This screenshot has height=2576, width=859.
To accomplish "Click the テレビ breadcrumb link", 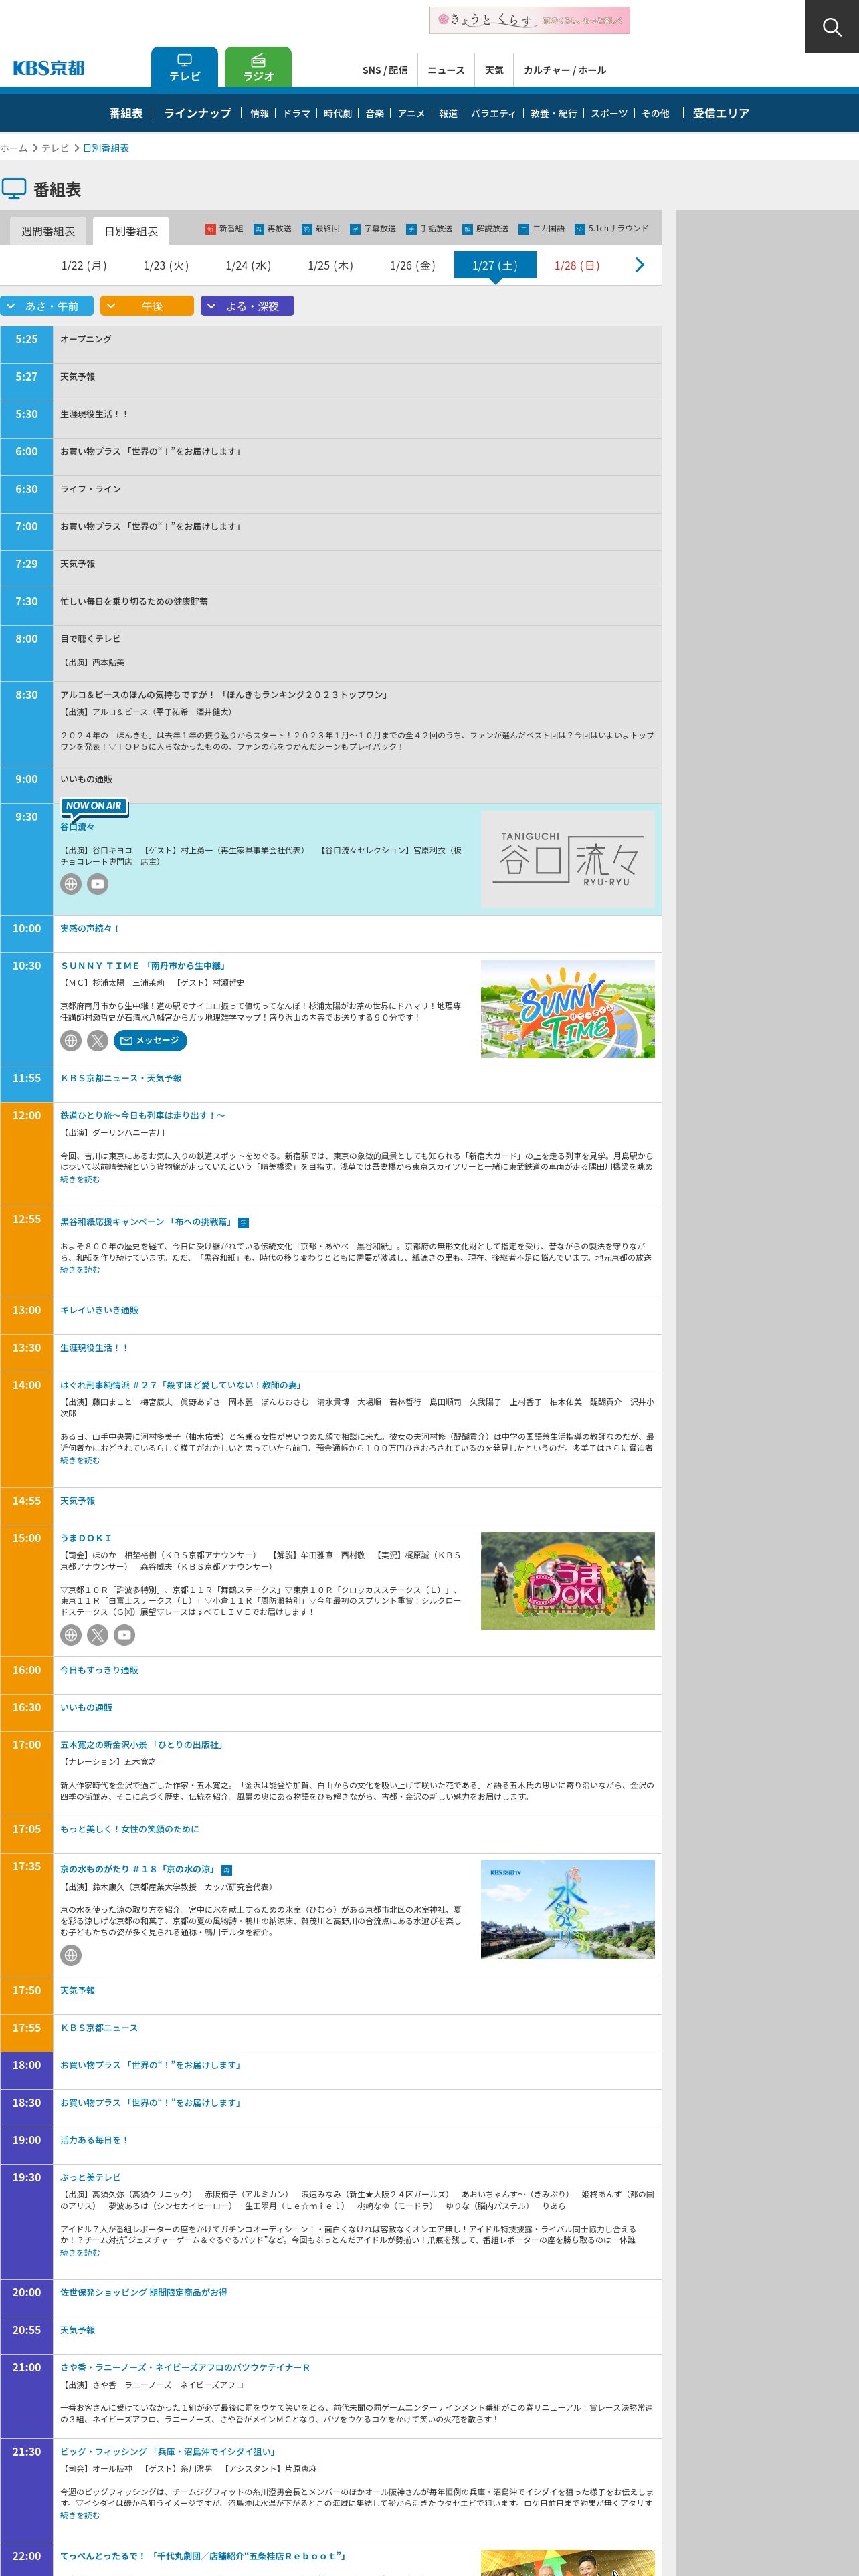I will pyautogui.click(x=55, y=148).
